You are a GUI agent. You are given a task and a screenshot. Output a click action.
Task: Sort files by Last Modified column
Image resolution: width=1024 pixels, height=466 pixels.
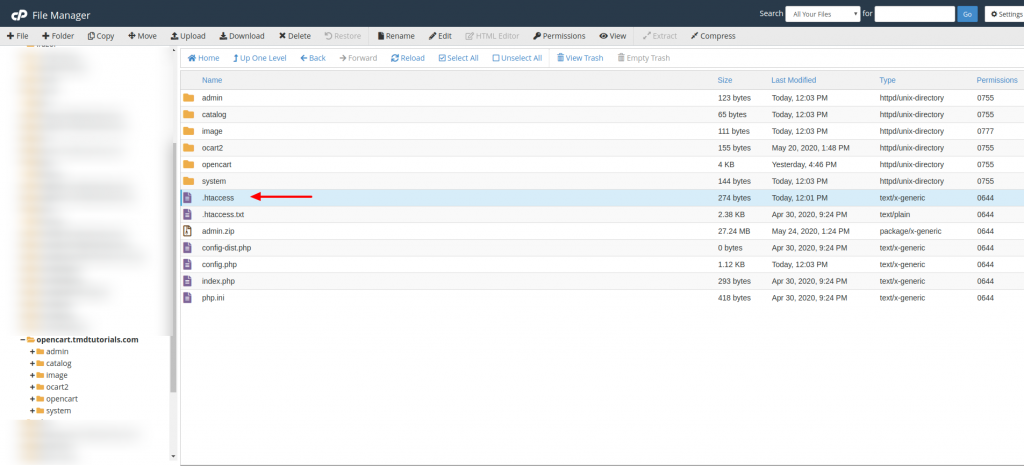coord(795,80)
